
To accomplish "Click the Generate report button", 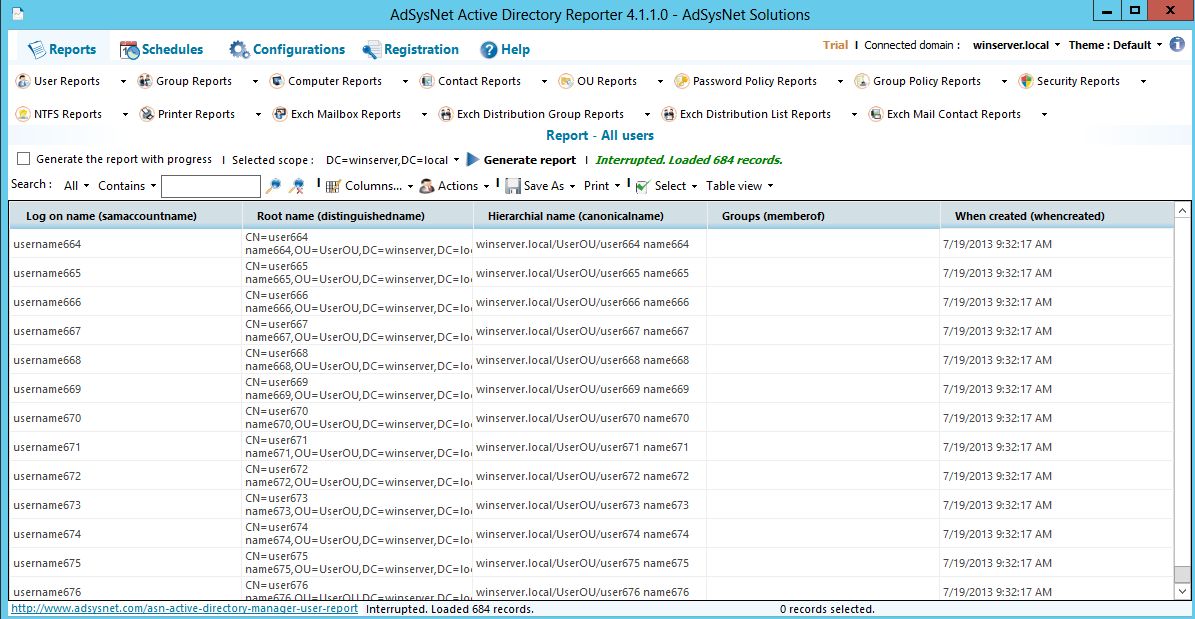I will click(530, 160).
